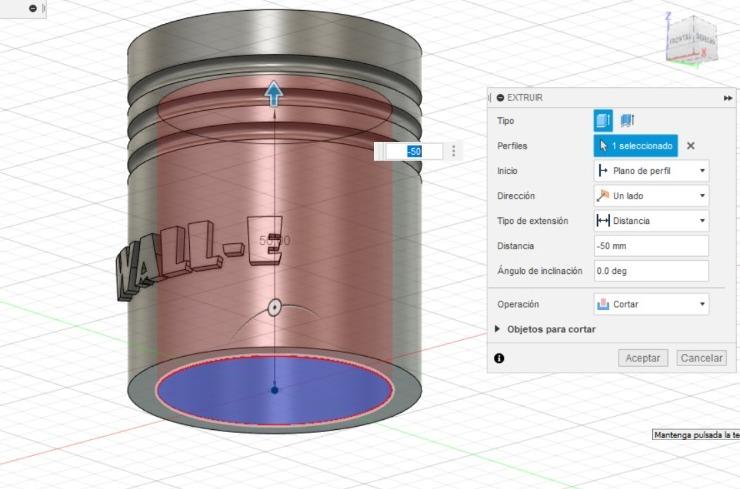
Task: Click the info icon in Extruir dialog
Action: click(x=499, y=358)
